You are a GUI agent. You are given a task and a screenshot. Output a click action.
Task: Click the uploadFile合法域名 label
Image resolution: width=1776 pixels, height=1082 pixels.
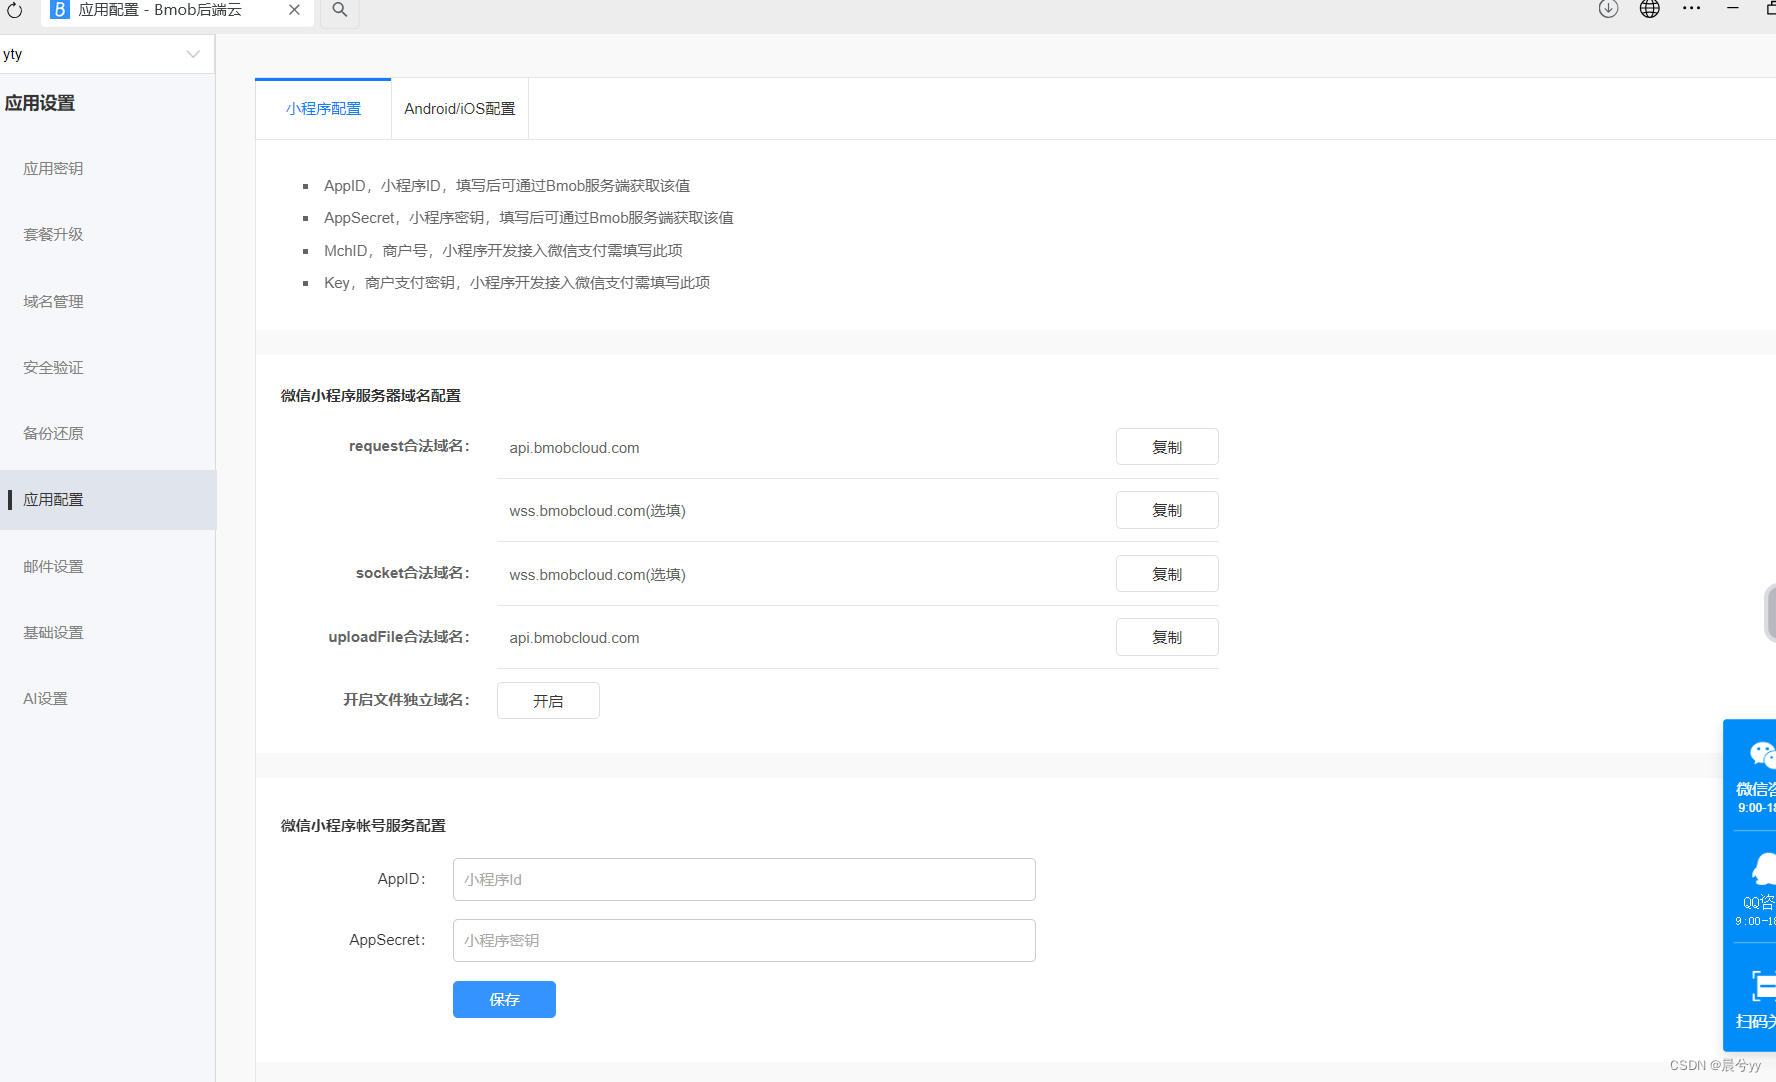[x=399, y=637]
